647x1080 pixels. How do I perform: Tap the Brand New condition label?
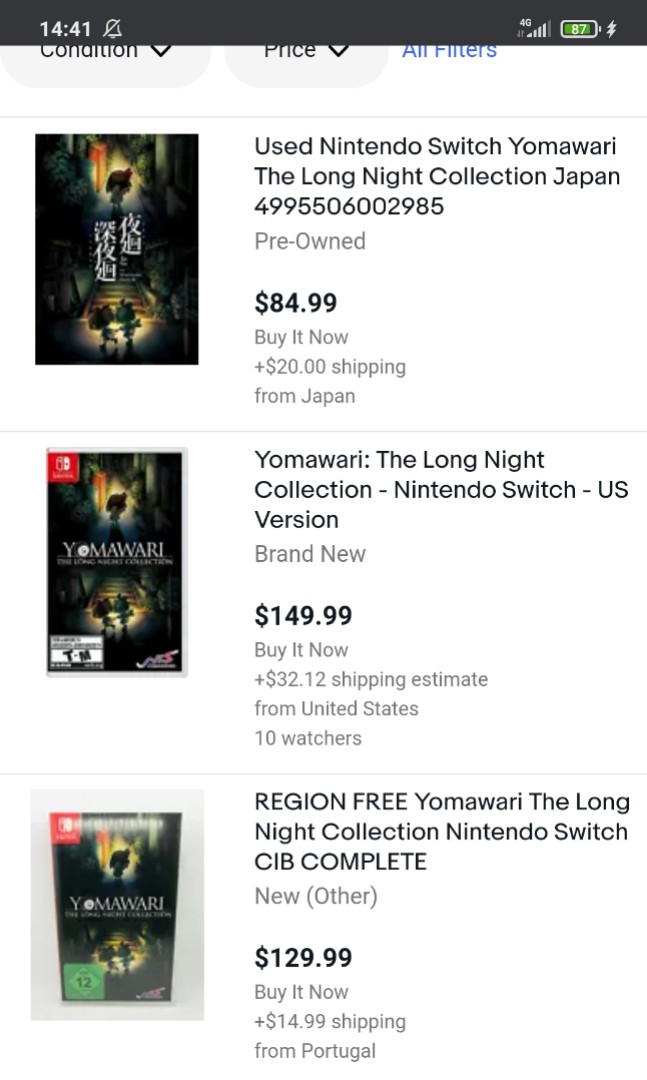(x=310, y=554)
